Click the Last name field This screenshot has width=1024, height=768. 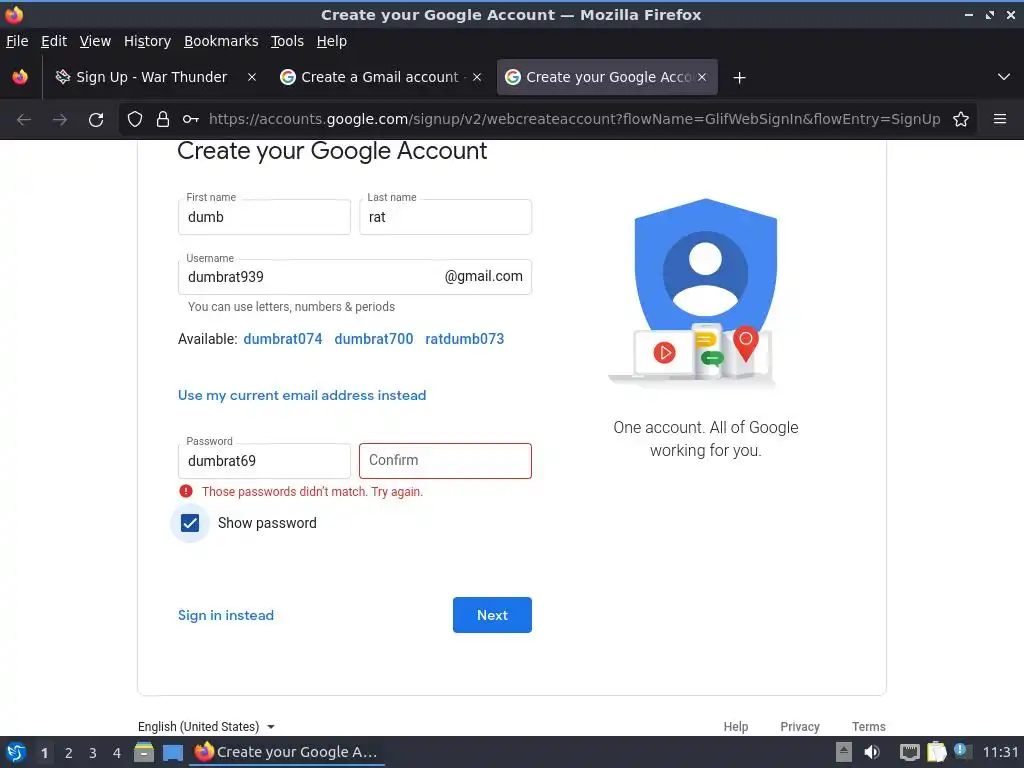[x=445, y=217]
